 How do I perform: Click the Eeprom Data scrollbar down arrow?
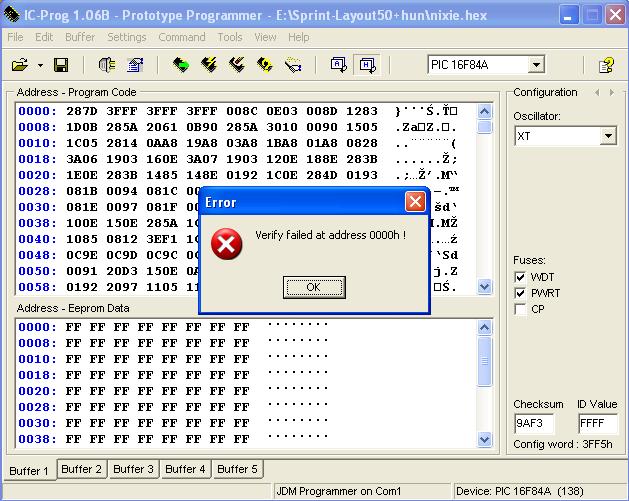[485, 439]
